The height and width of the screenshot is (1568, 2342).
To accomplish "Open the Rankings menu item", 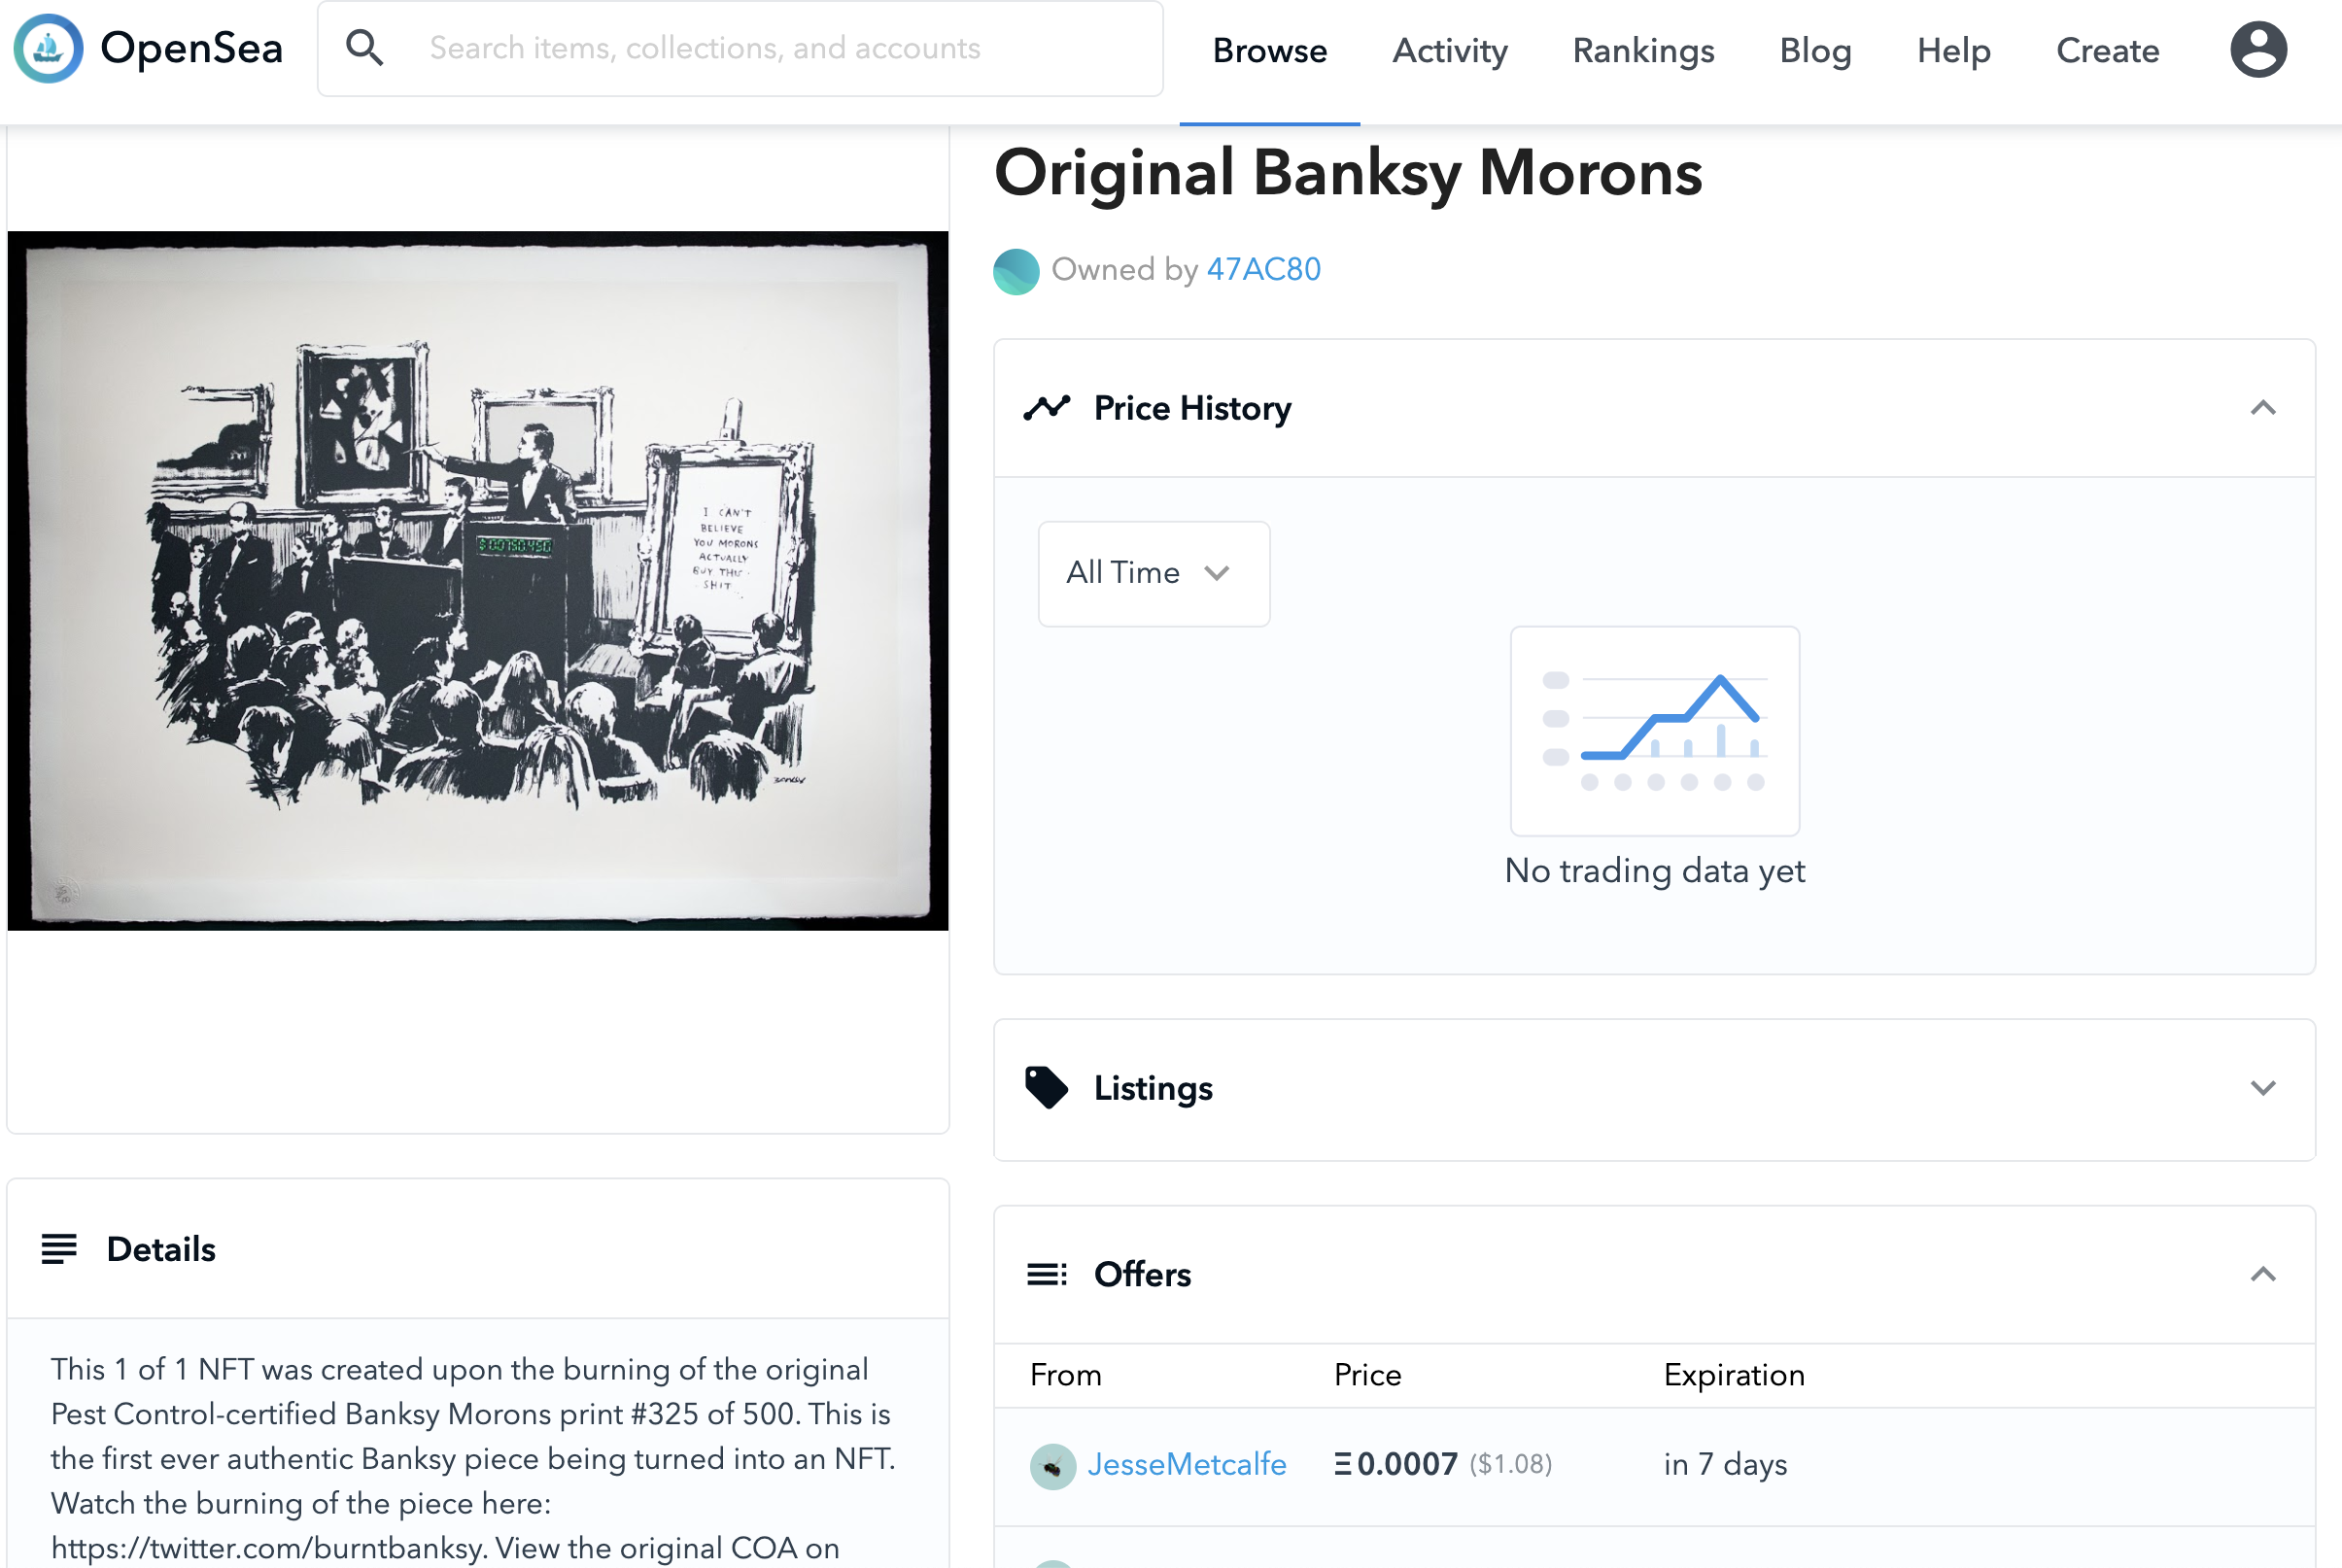I will pos(1643,50).
